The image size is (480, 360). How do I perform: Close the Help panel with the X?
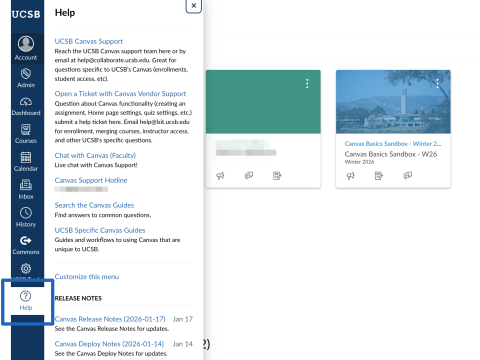click(194, 6)
